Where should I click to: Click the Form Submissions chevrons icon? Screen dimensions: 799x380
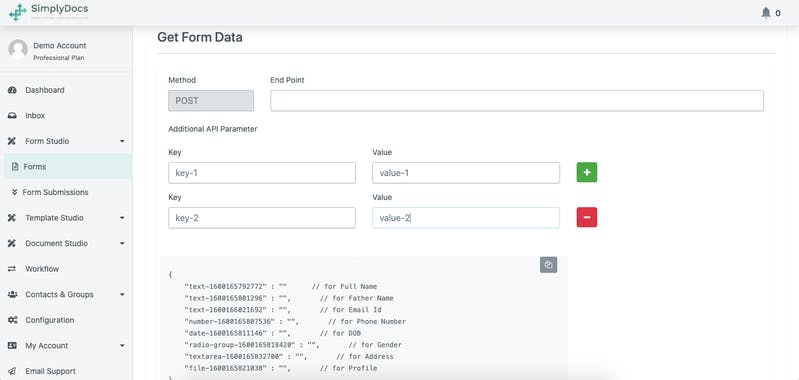pyautogui.click(x=15, y=192)
